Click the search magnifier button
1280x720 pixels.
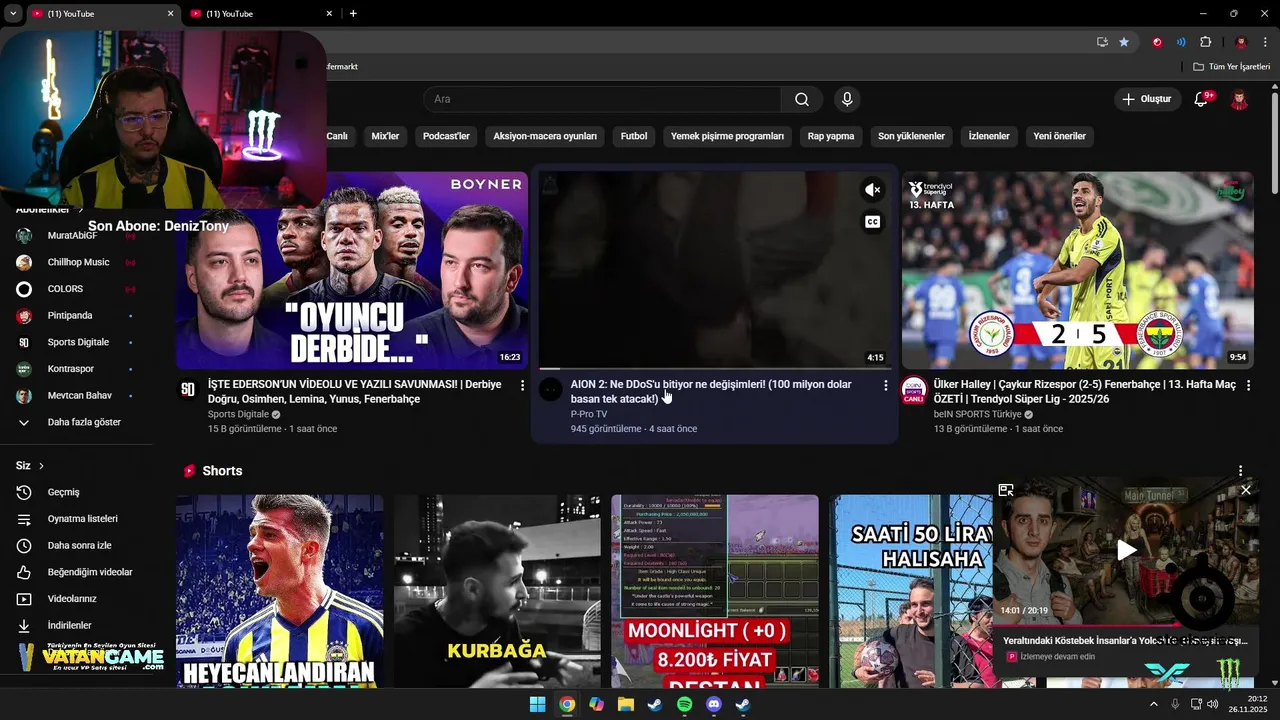click(802, 99)
